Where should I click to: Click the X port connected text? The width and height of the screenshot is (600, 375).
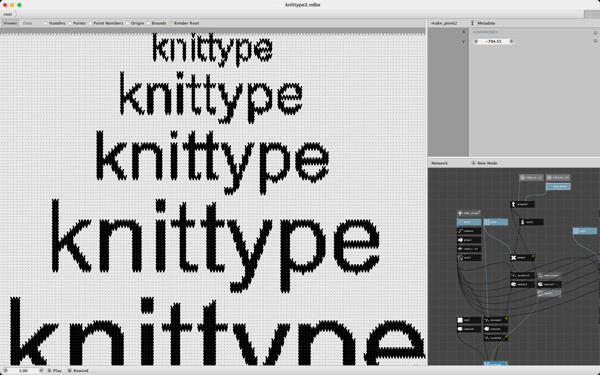[485, 32]
